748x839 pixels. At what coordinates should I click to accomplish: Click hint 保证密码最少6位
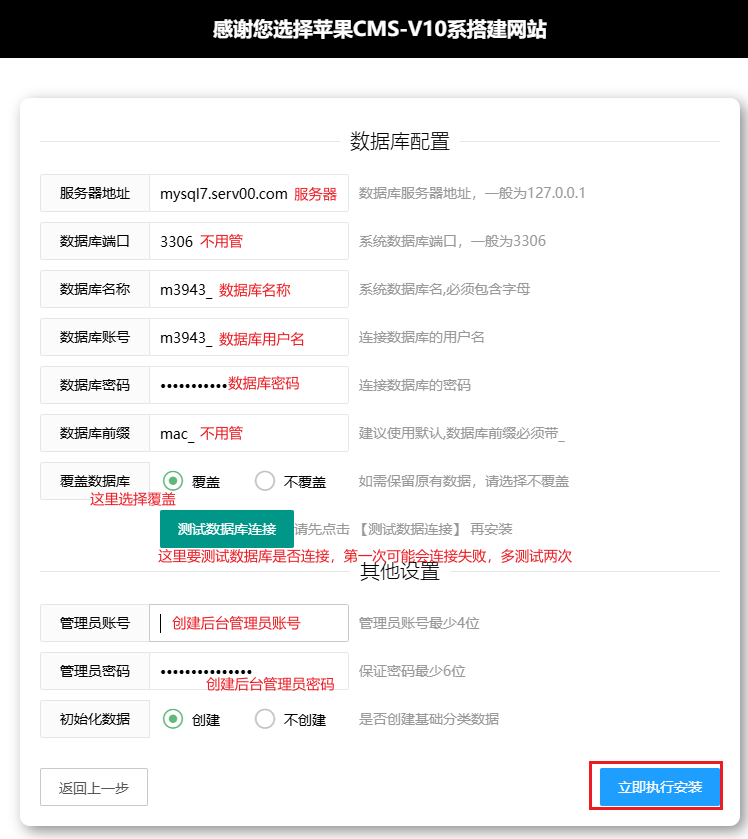click(x=411, y=671)
